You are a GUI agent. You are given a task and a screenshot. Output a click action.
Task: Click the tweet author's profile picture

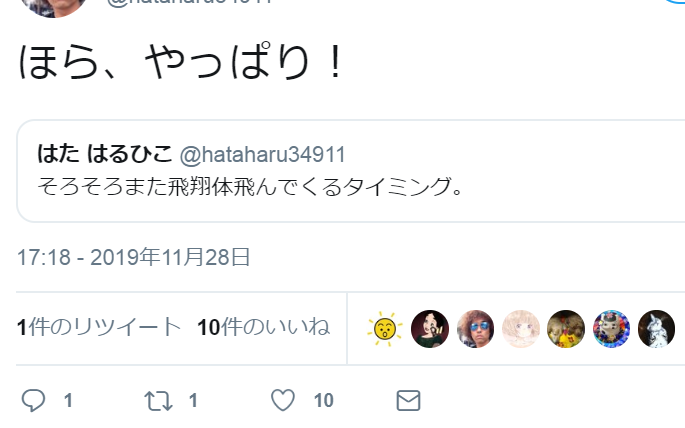(x=53, y=6)
